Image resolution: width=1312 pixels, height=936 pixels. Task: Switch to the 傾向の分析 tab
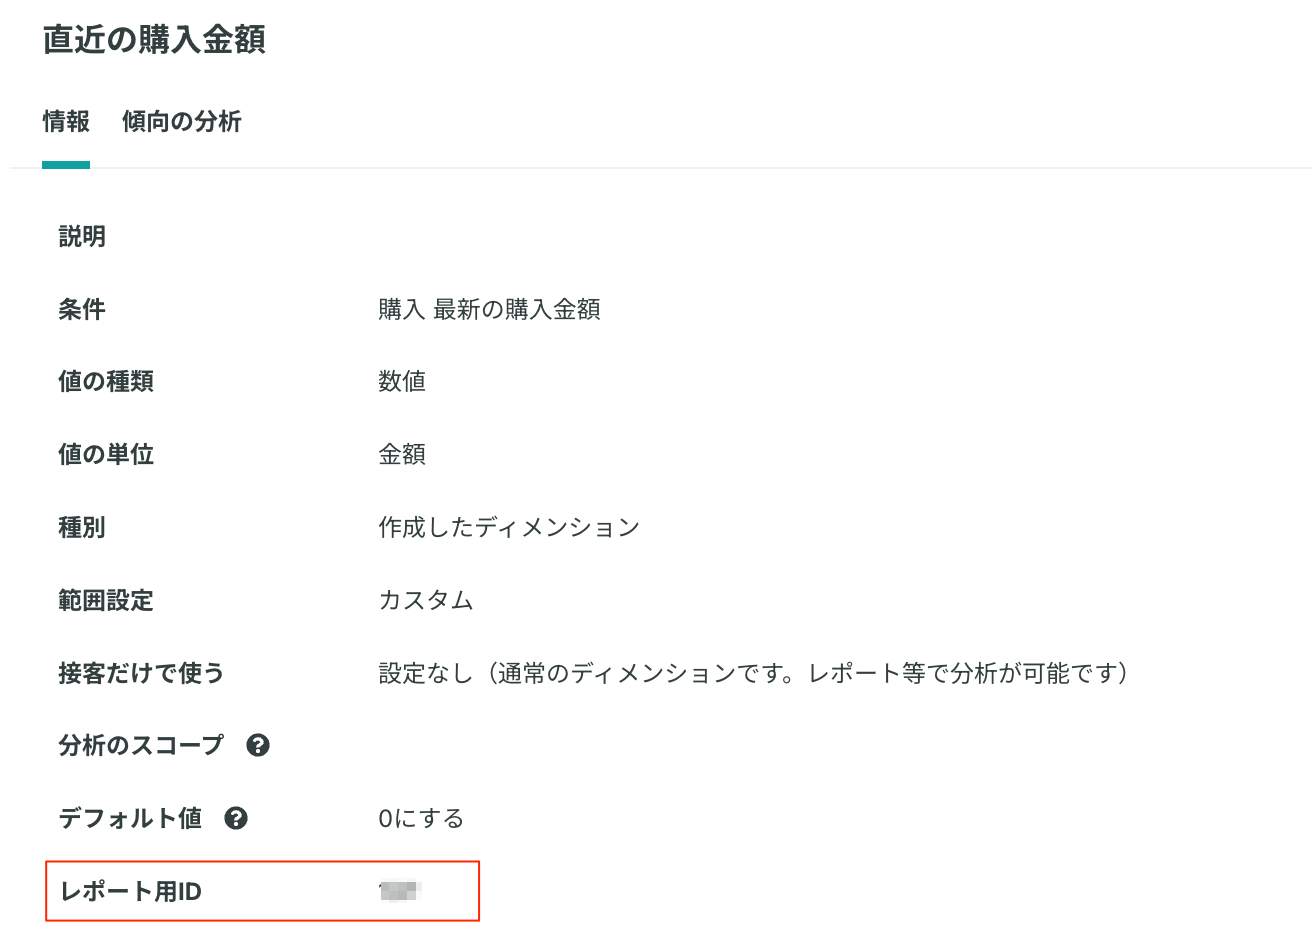coord(182,122)
